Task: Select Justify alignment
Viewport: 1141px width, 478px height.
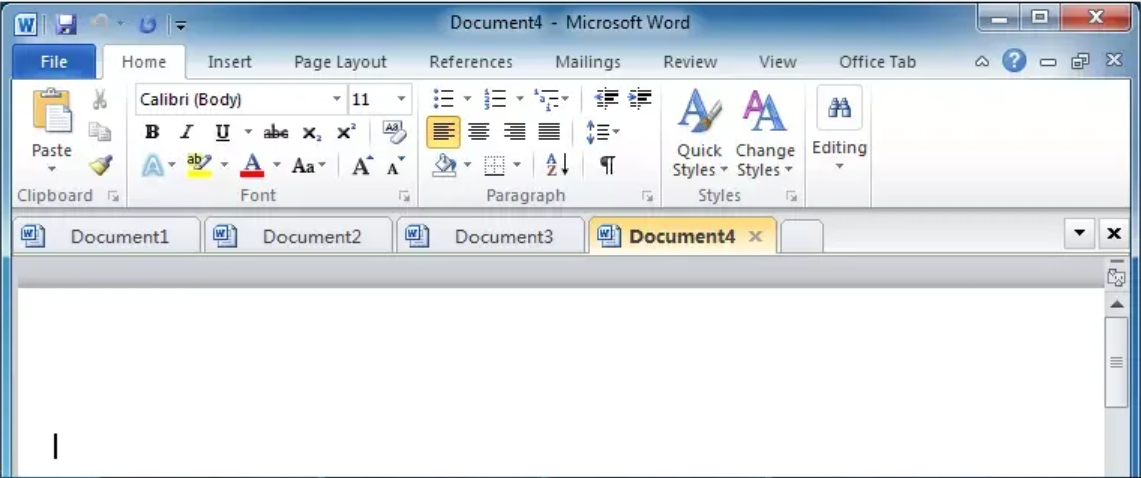Action: coord(549,132)
